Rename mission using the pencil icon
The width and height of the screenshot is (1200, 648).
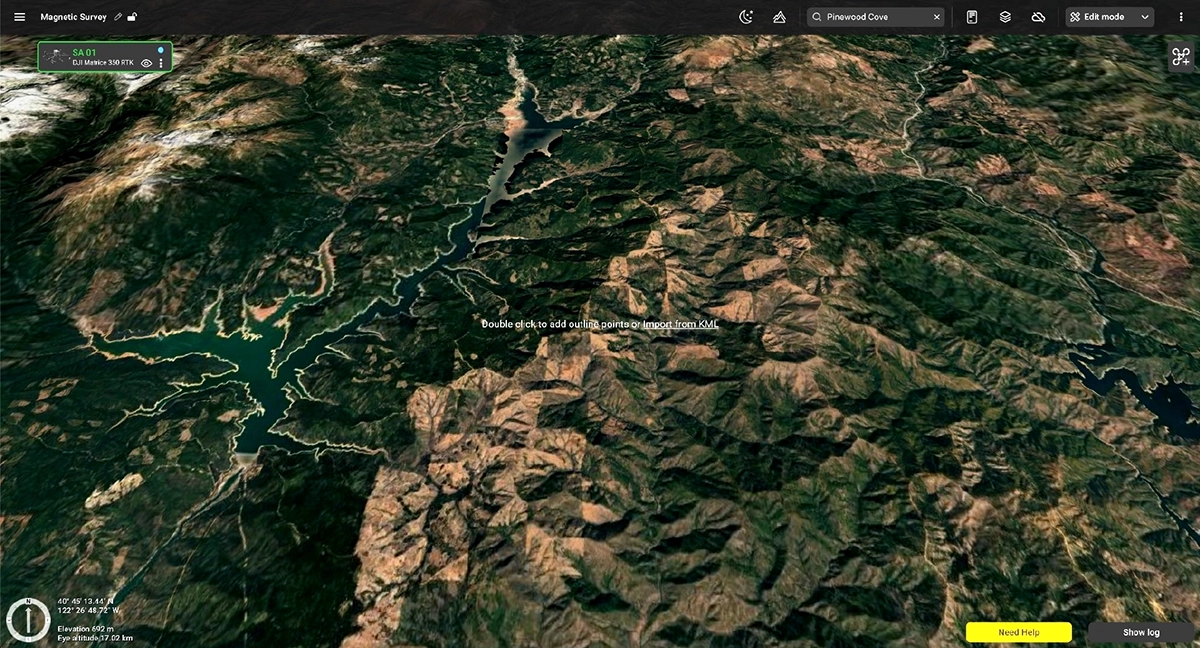(116, 16)
